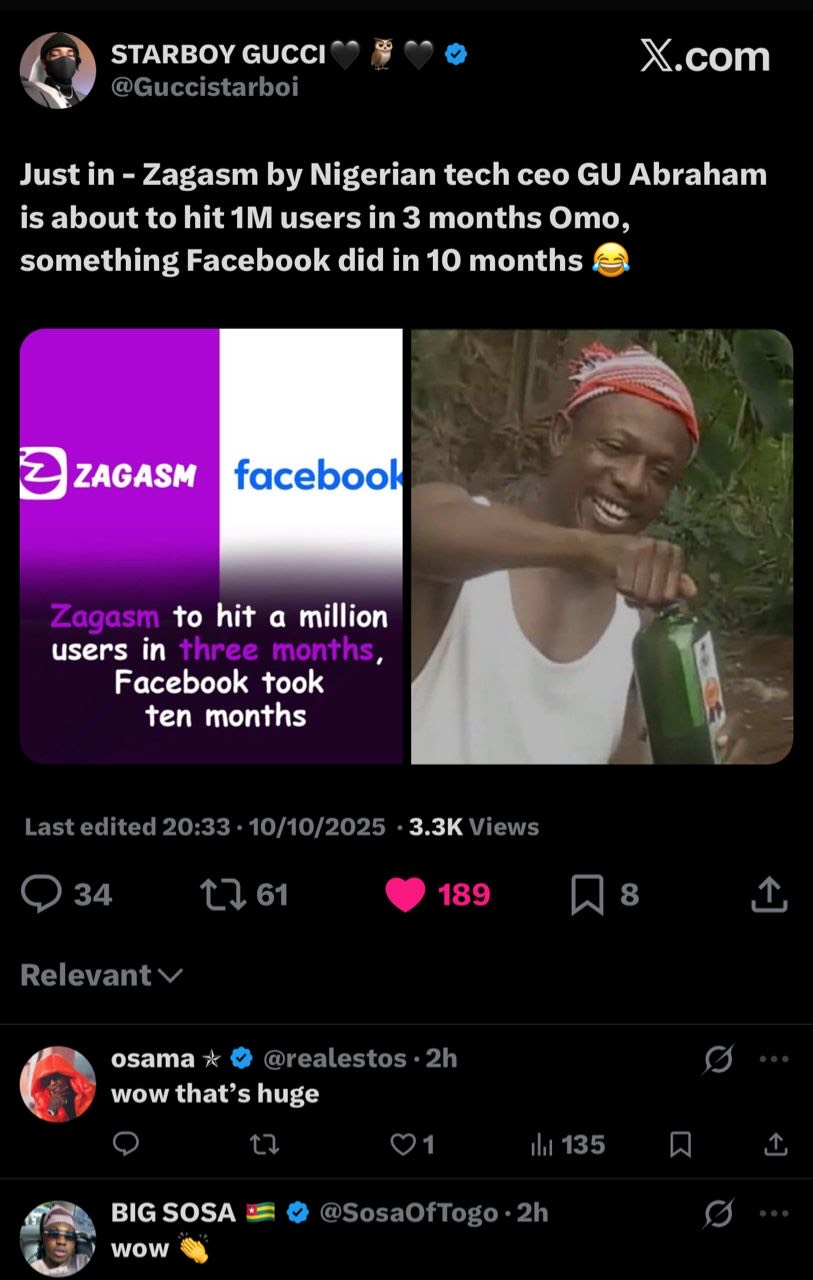The height and width of the screenshot is (1280, 813).
Task: Reply to osama's comment
Action: click(125, 1144)
